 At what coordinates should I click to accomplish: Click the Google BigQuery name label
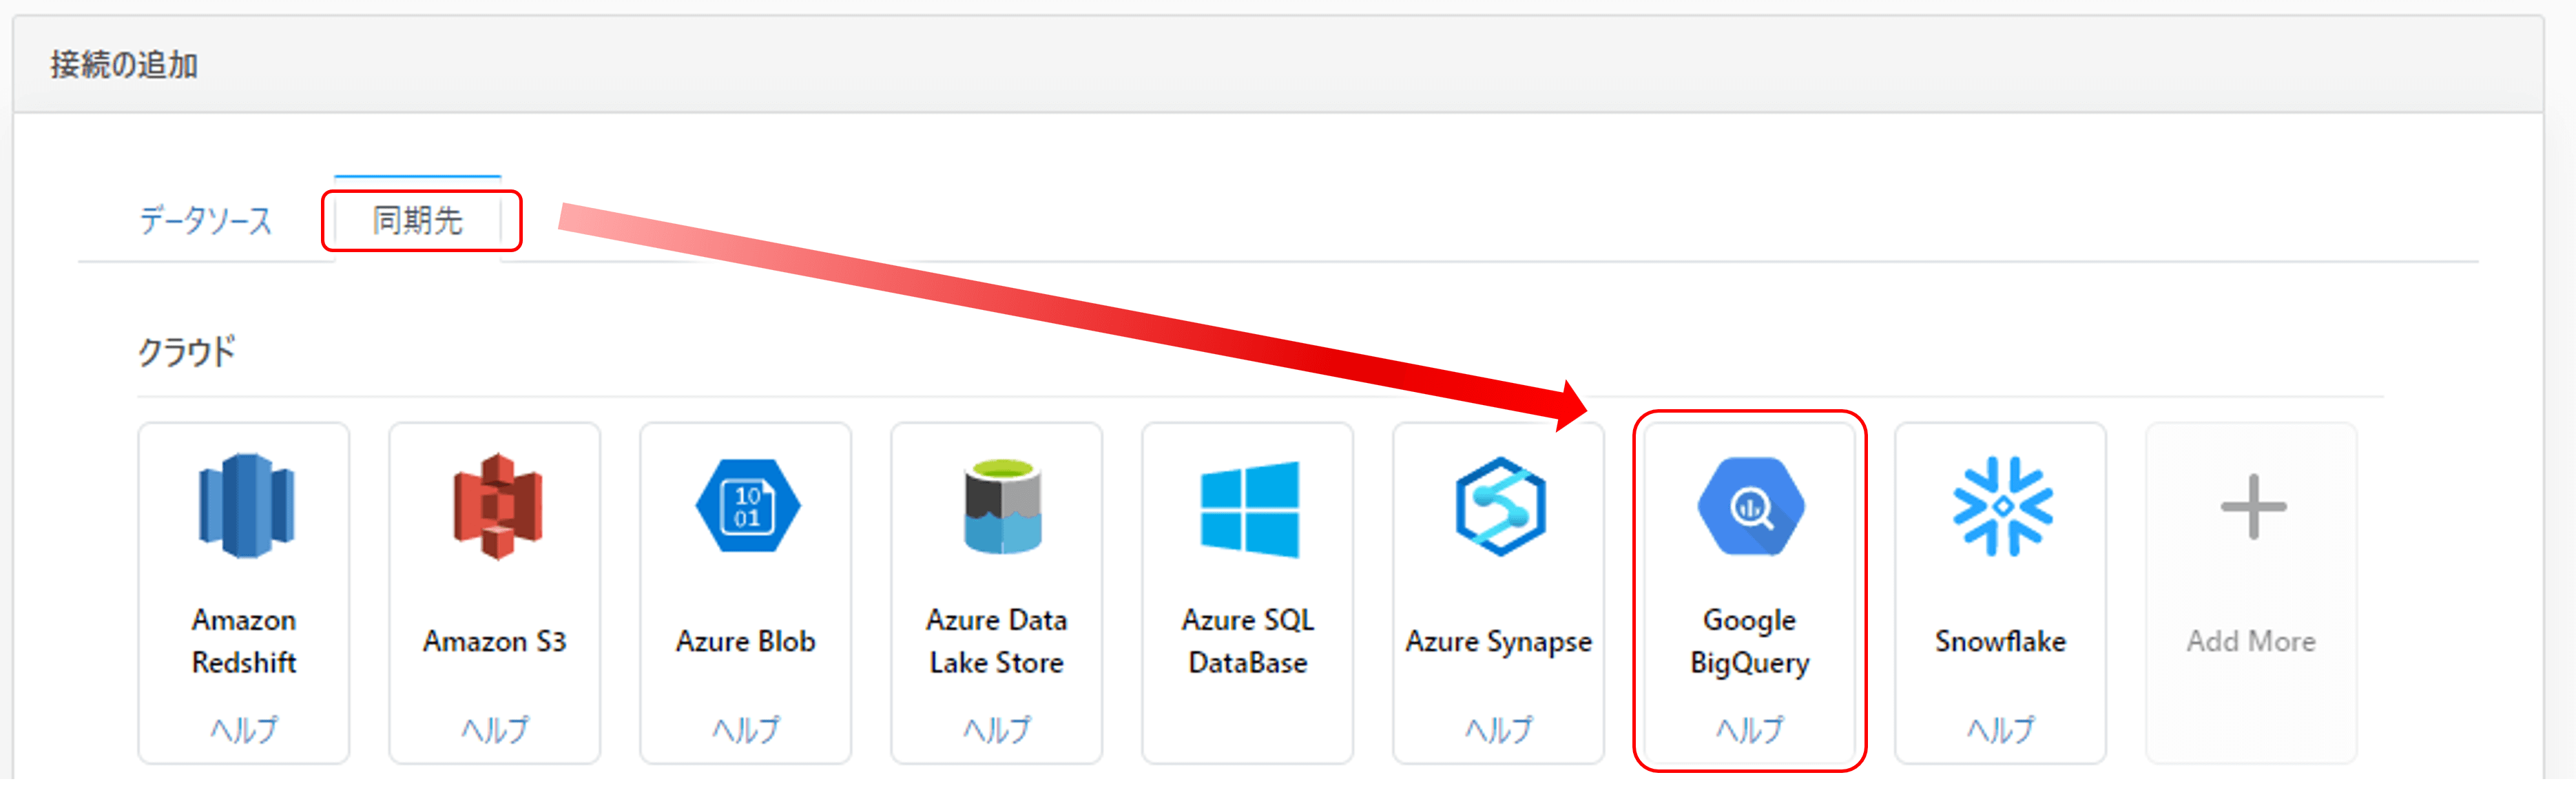(x=1750, y=641)
